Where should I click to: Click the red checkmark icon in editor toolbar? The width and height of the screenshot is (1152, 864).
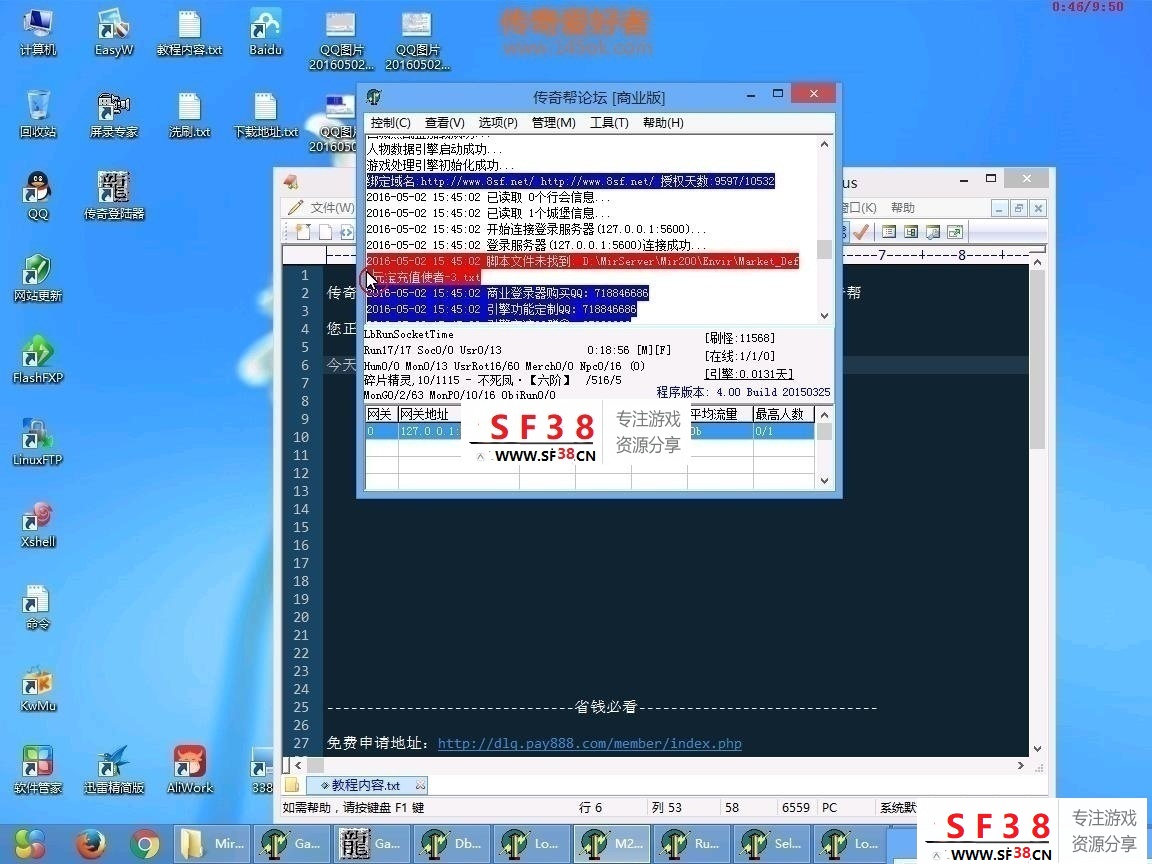coord(861,232)
